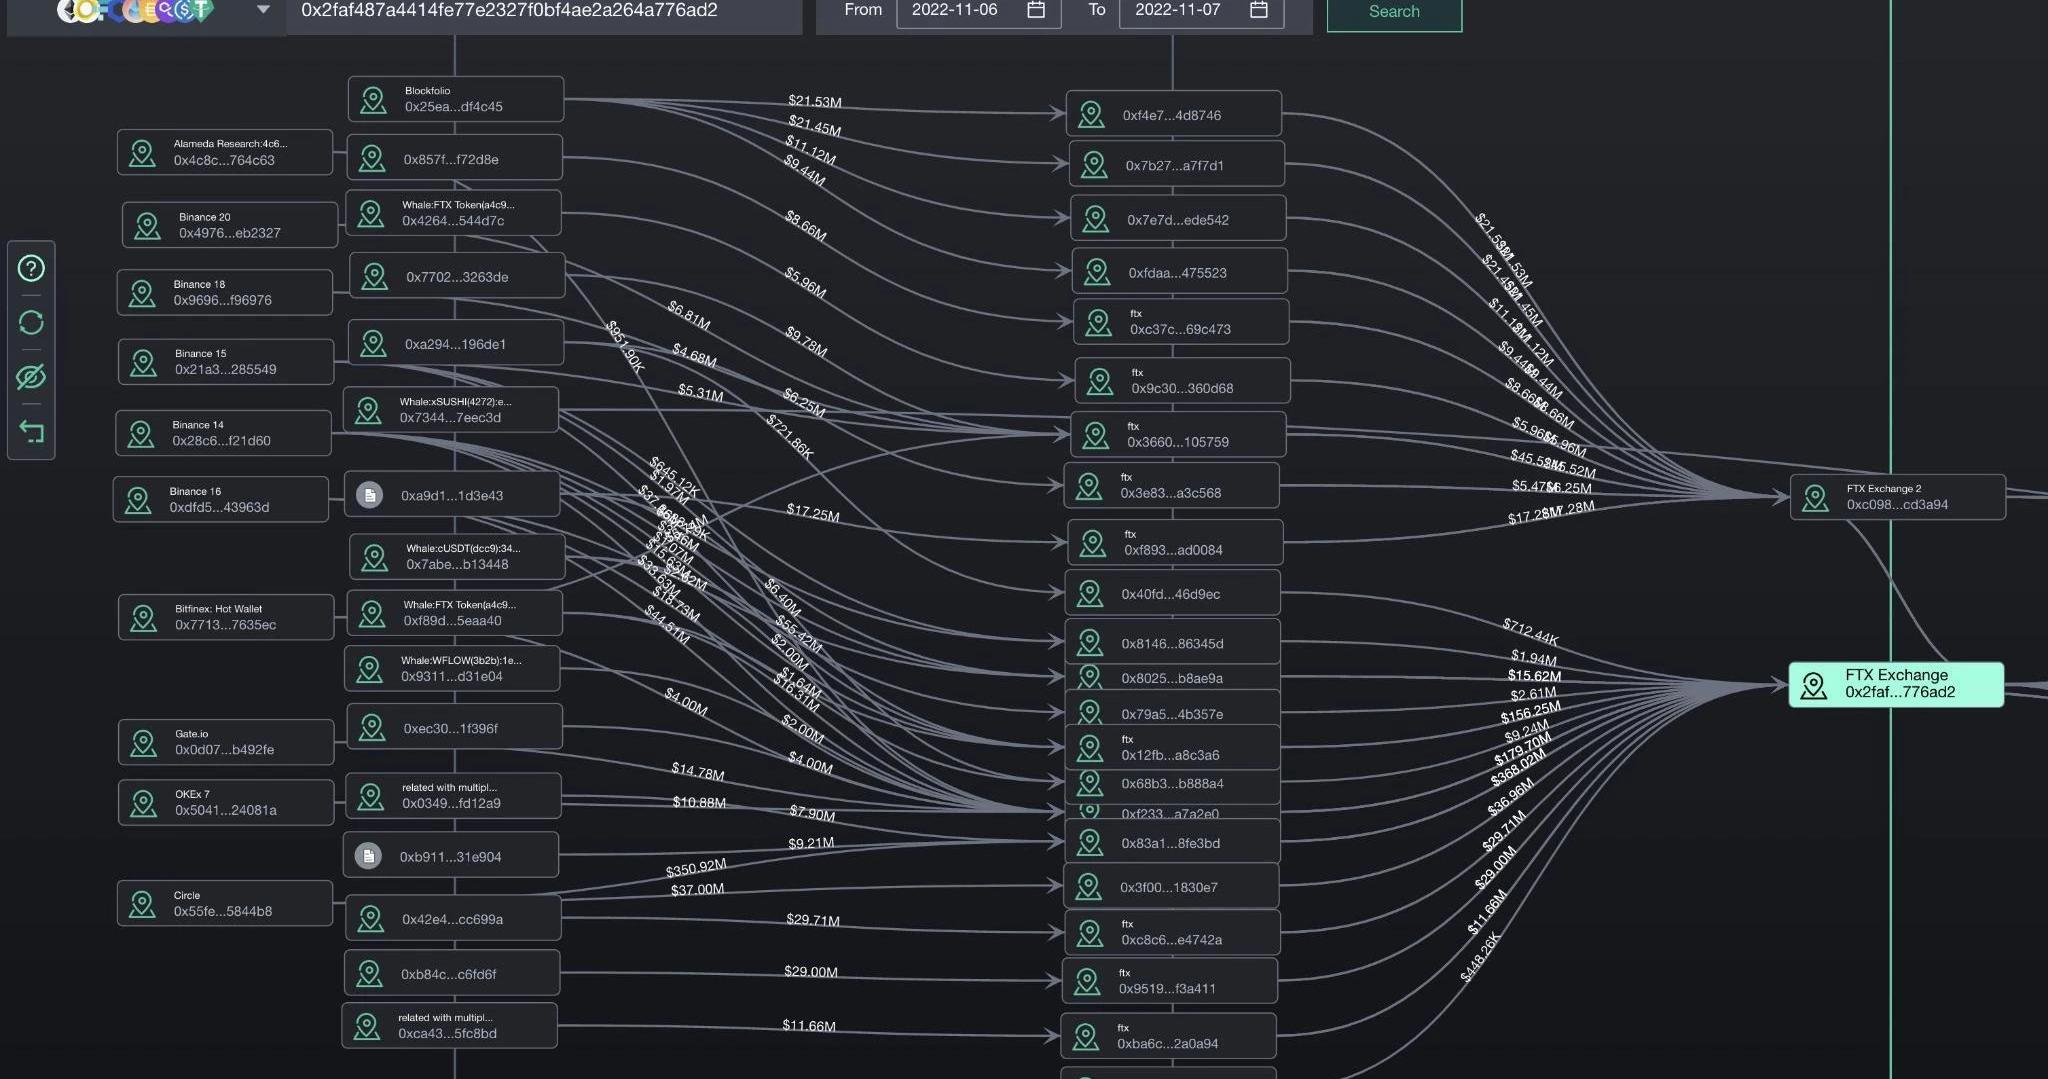The height and width of the screenshot is (1079, 2048).
Task: Click the contract icon on 0xa9d1...1d3e43
Action: 370,495
